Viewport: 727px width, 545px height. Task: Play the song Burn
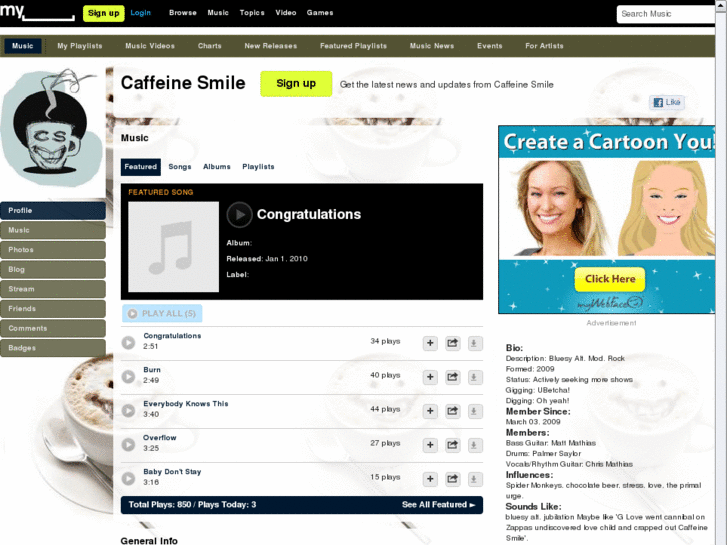pos(128,377)
